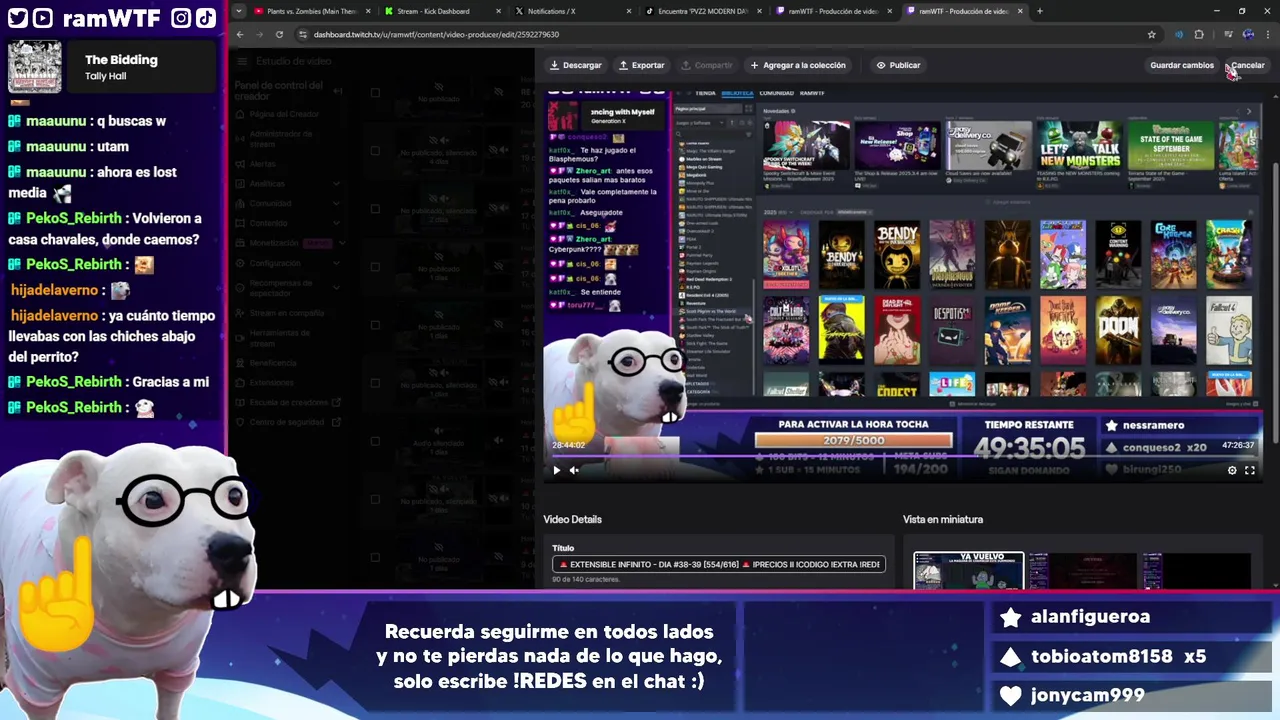The width and height of the screenshot is (1280, 720).
Task: Mute the video player volume
Action: coord(574,470)
